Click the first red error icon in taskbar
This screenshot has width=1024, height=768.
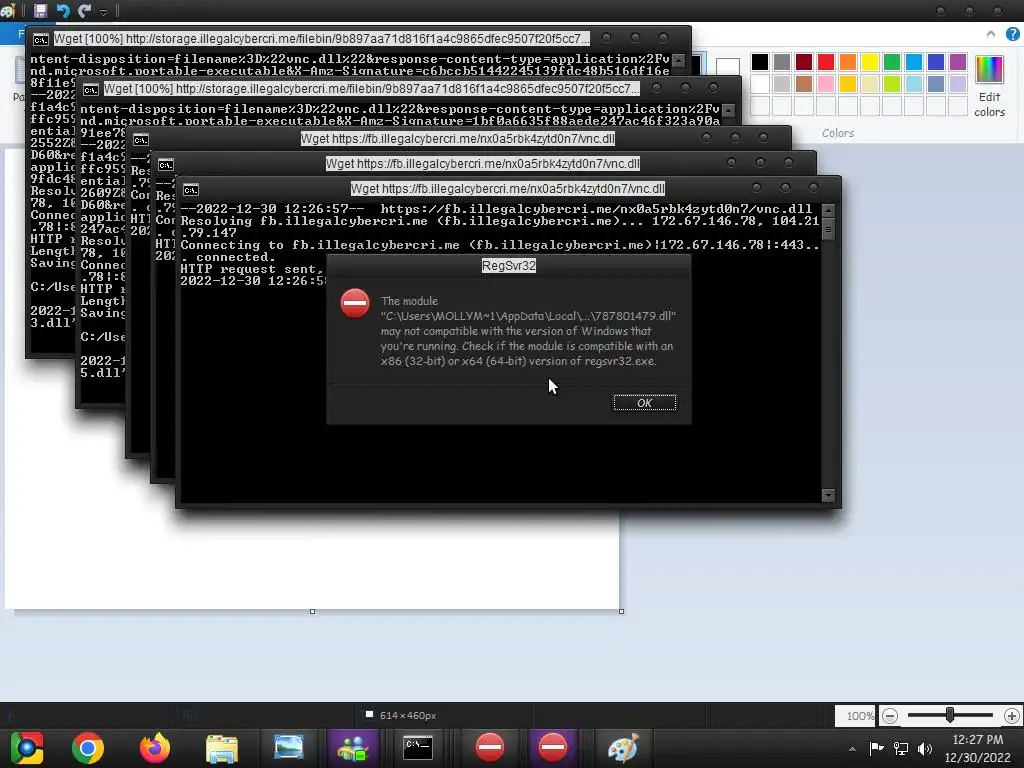pos(490,748)
